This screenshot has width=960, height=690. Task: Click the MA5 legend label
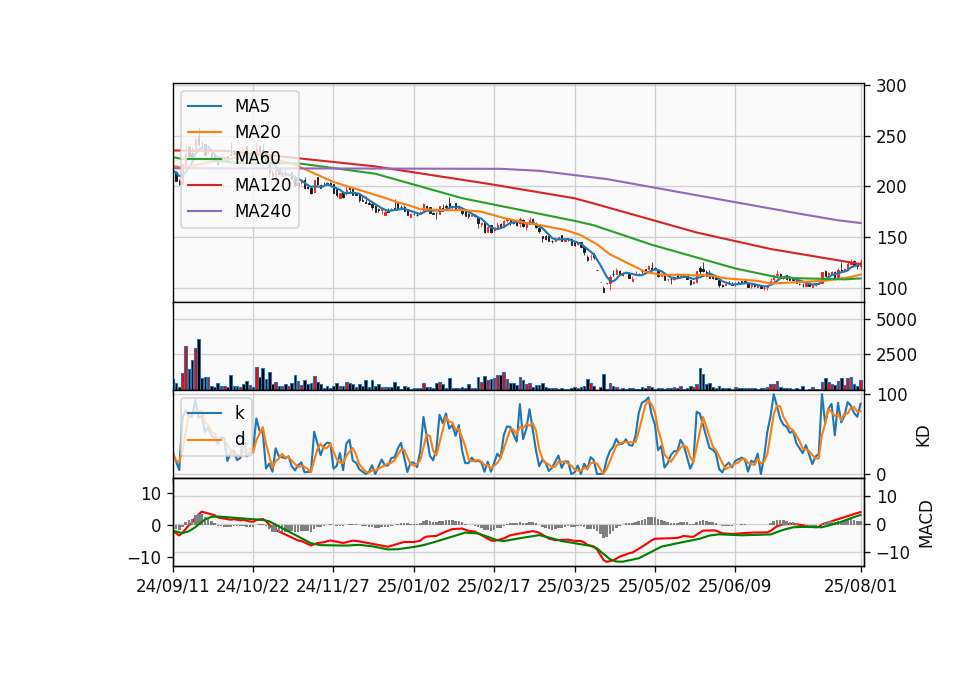[252, 106]
